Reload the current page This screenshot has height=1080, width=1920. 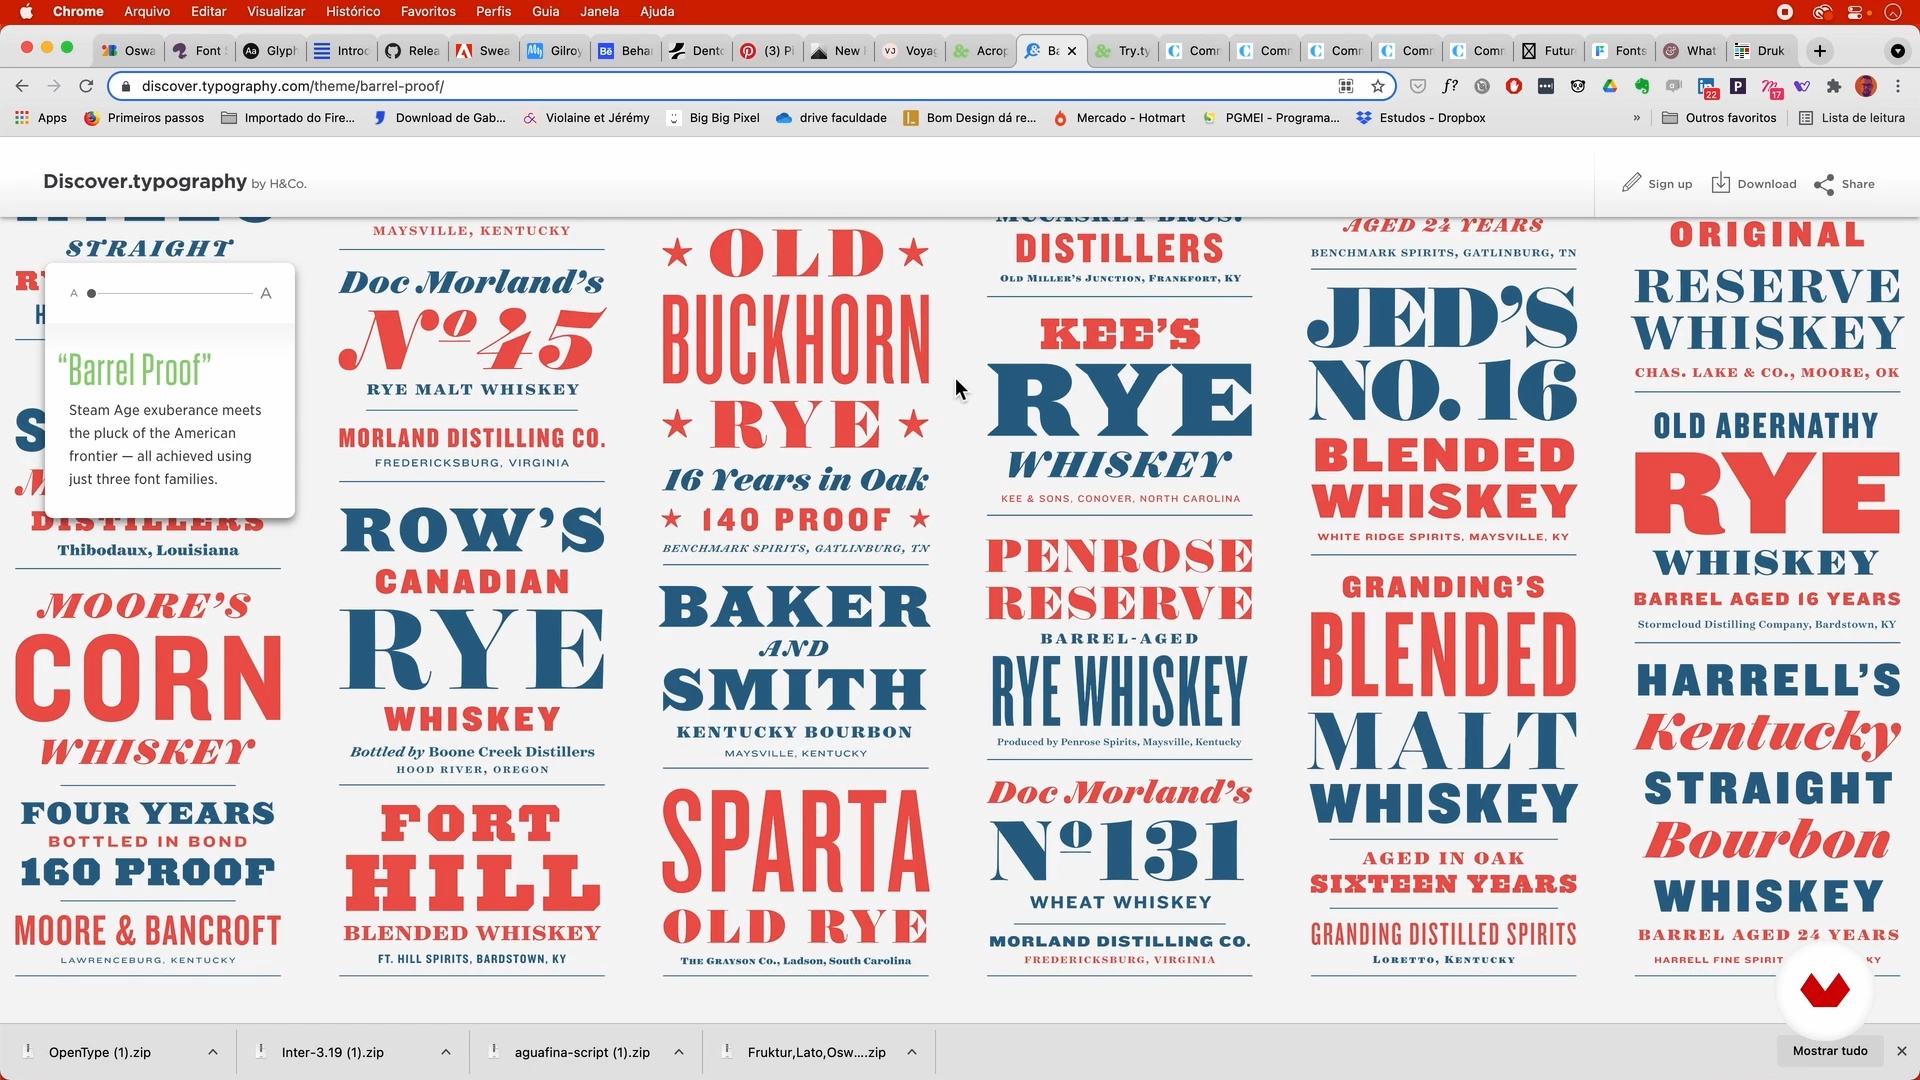86,86
